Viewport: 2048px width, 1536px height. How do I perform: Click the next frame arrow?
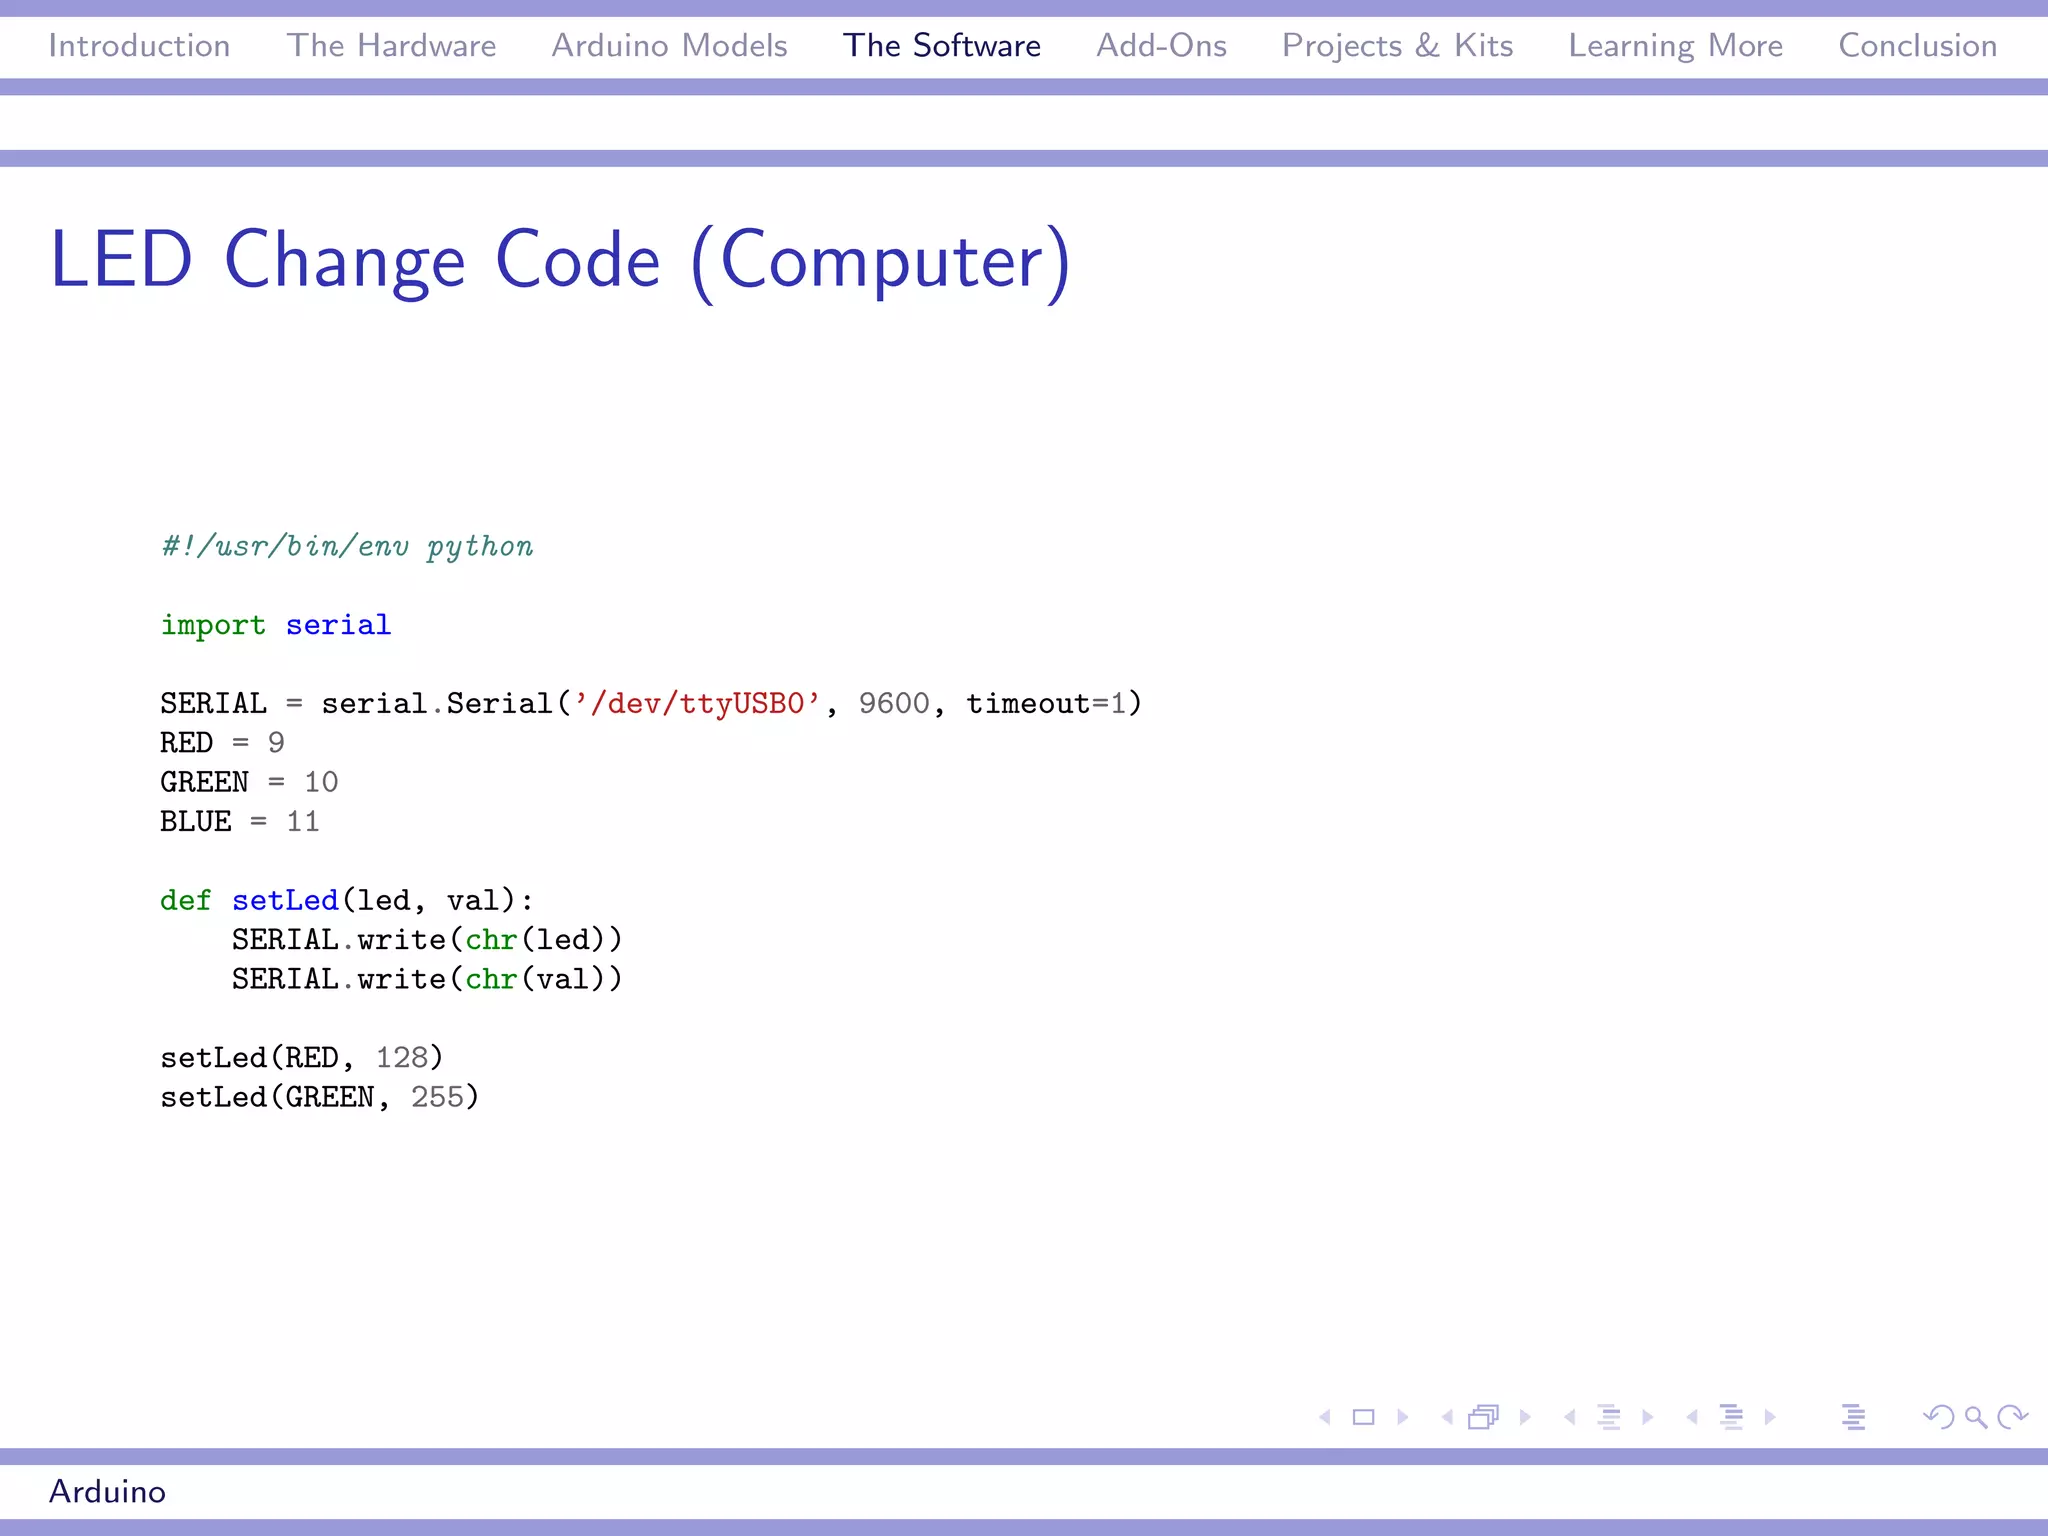pyautogui.click(x=1525, y=1417)
